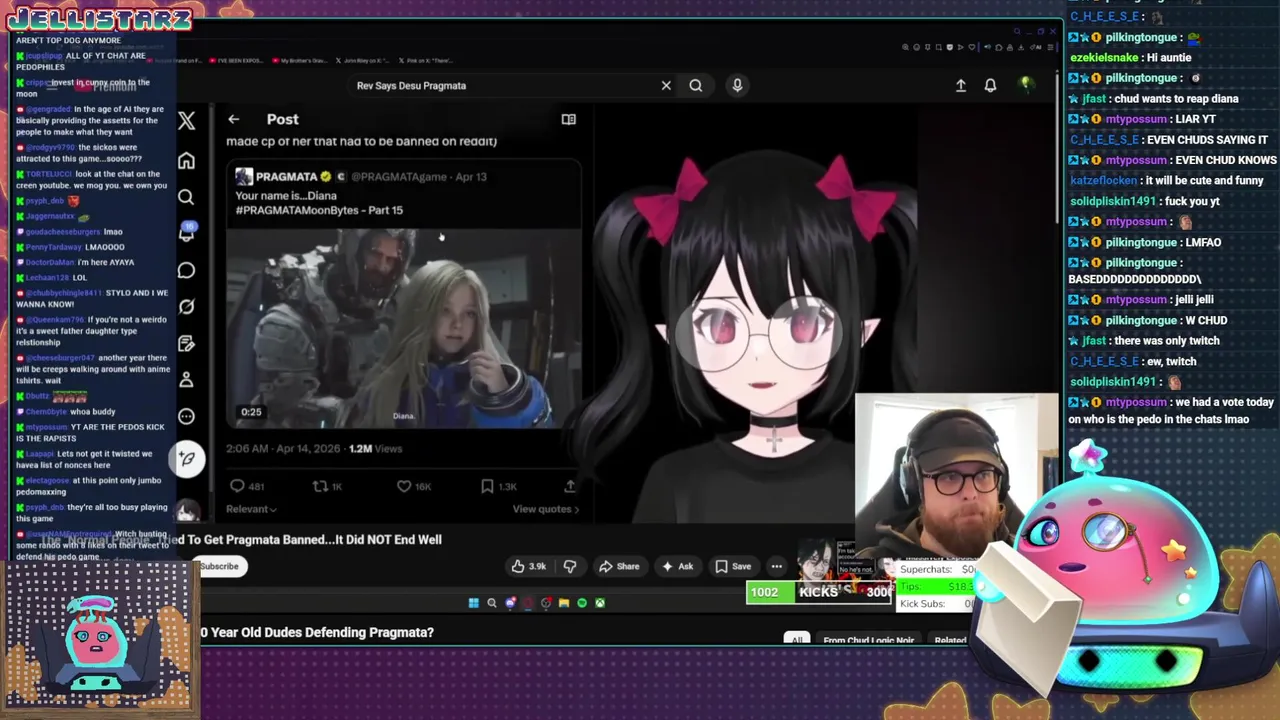Image resolution: width=1280 pixels, height=720 pixels.
Task: Open Grok icon in X sidebar
Action: coord(186,307)
